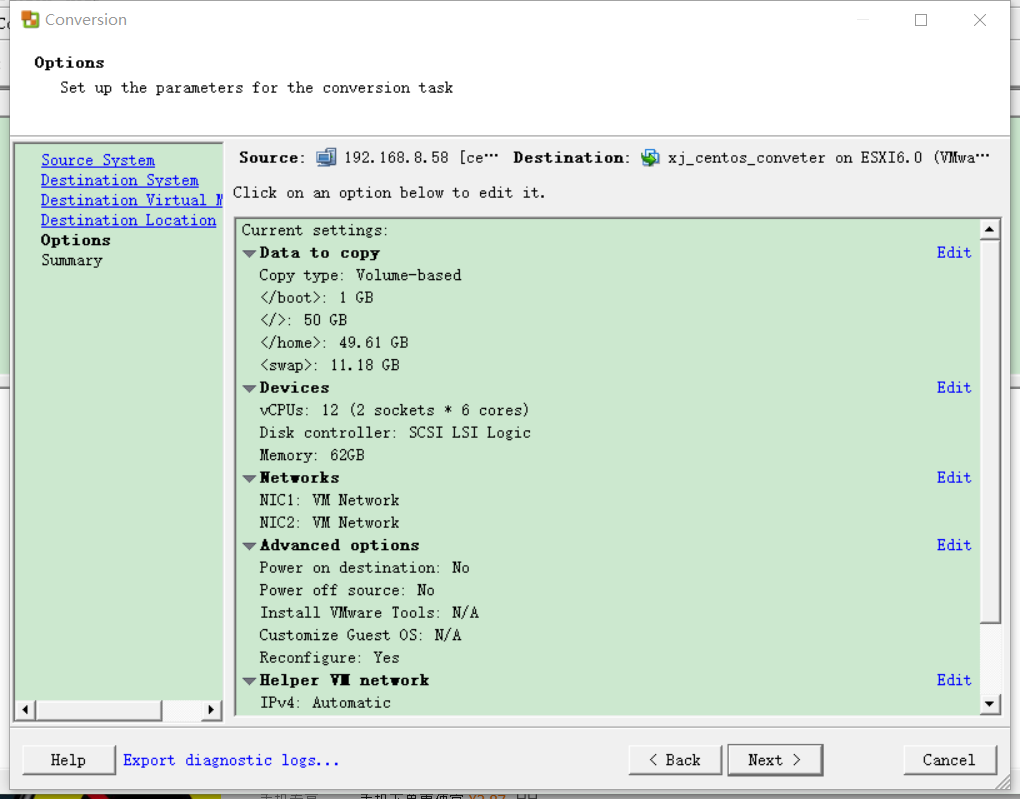Cancel the conversion wizard
1020x799 pixels.
[948, 760]
